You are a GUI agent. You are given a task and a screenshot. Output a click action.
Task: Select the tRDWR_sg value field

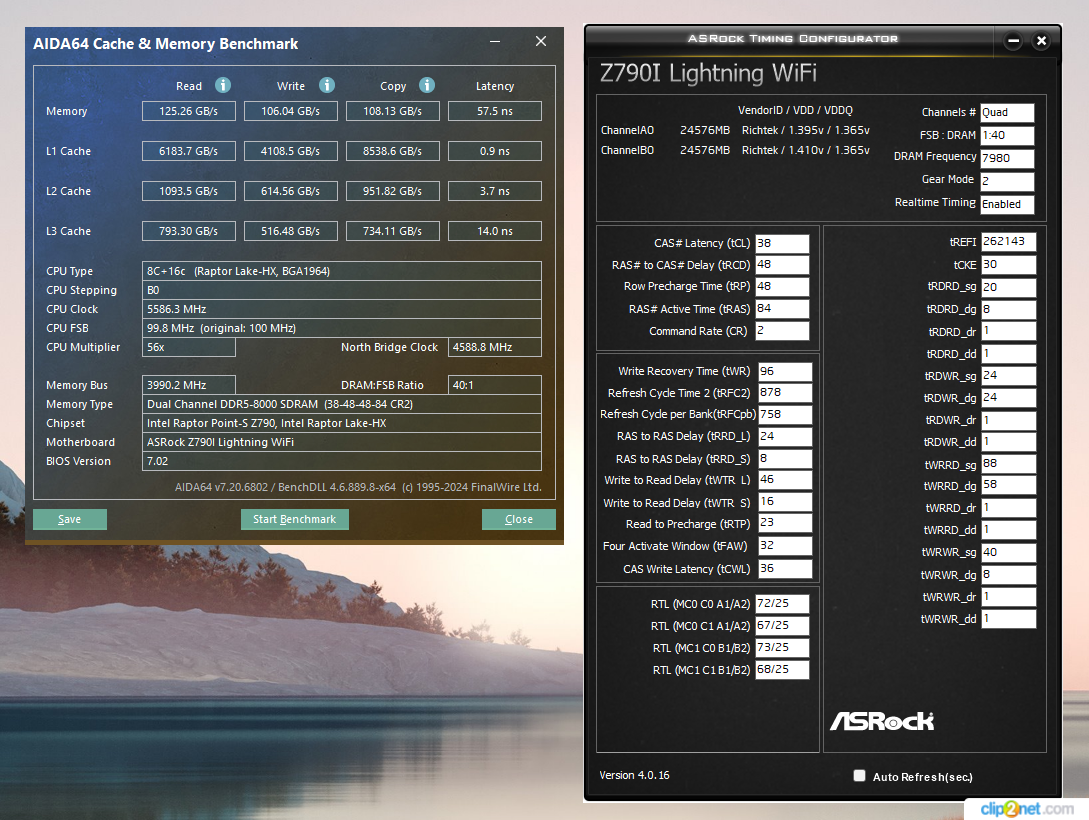pyautogui.click(x=1008, y=376)
